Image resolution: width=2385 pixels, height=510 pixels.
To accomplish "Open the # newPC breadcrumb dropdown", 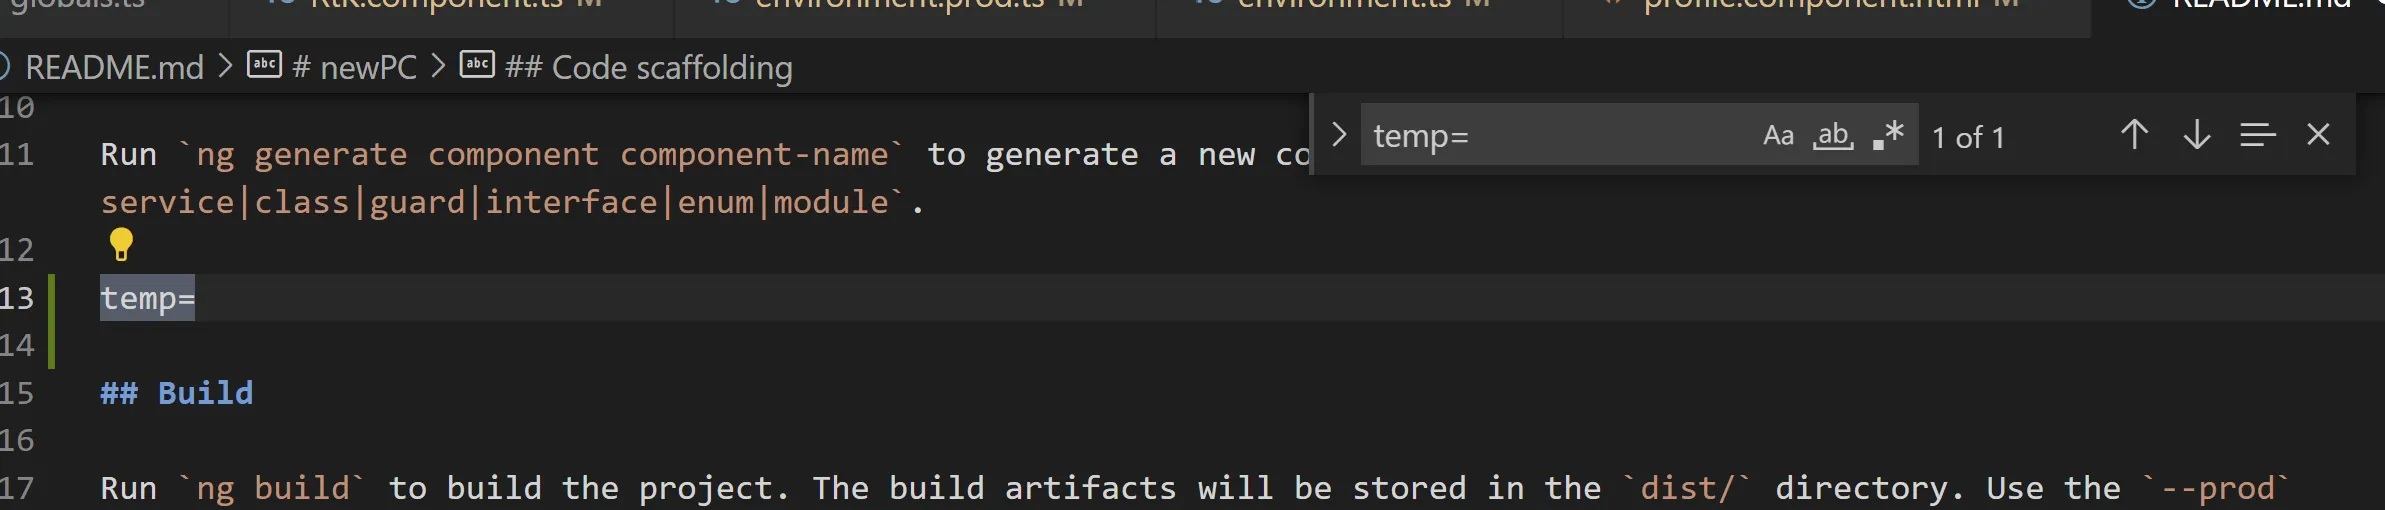I will coord(354,67).
